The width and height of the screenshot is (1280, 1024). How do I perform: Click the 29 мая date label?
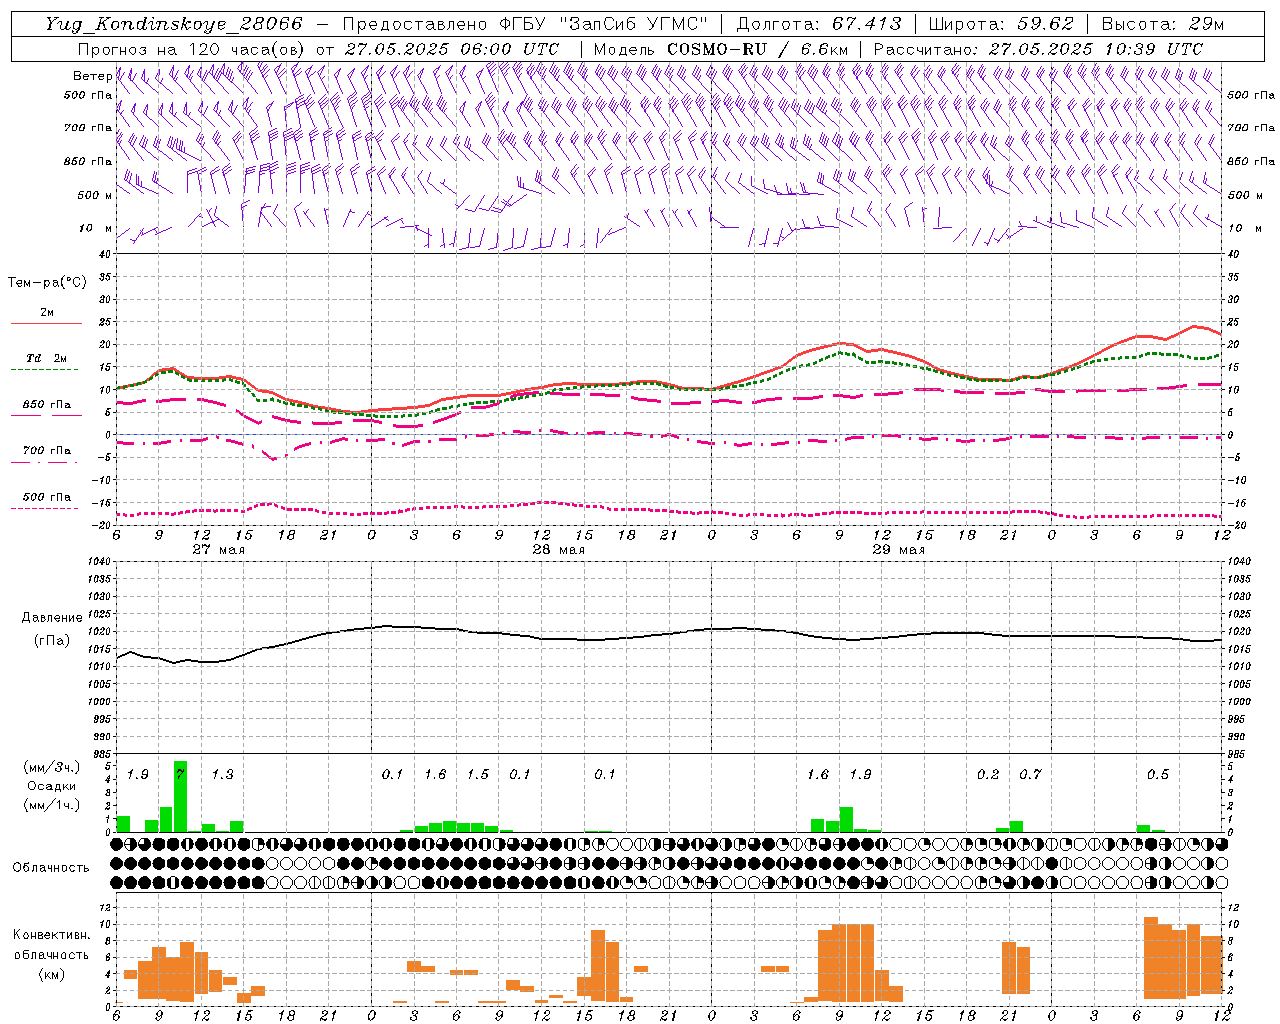(898, 550)
